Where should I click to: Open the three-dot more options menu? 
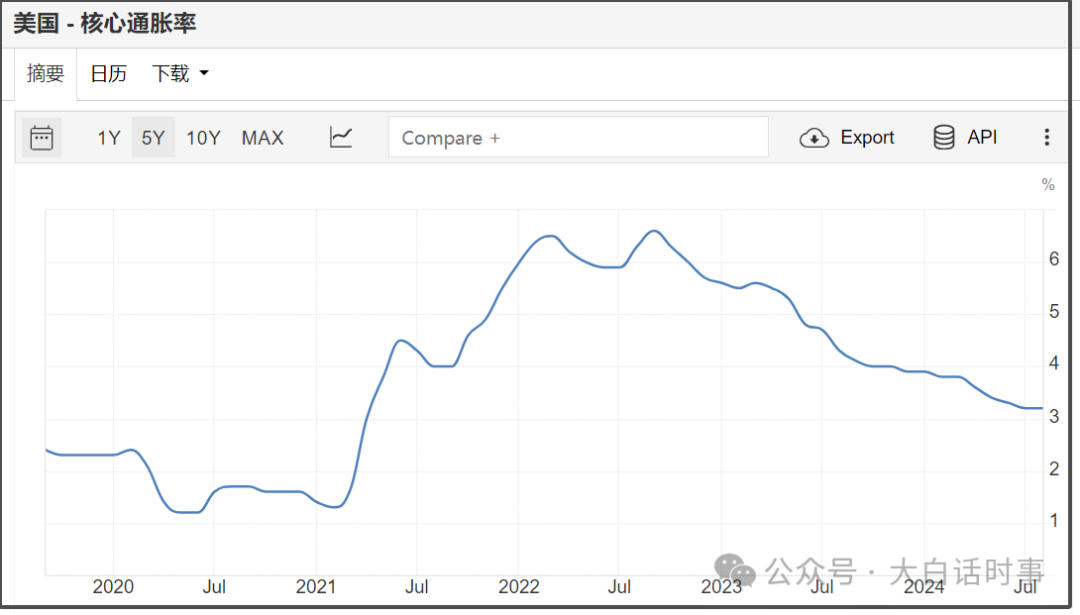tap(1046, 137)
